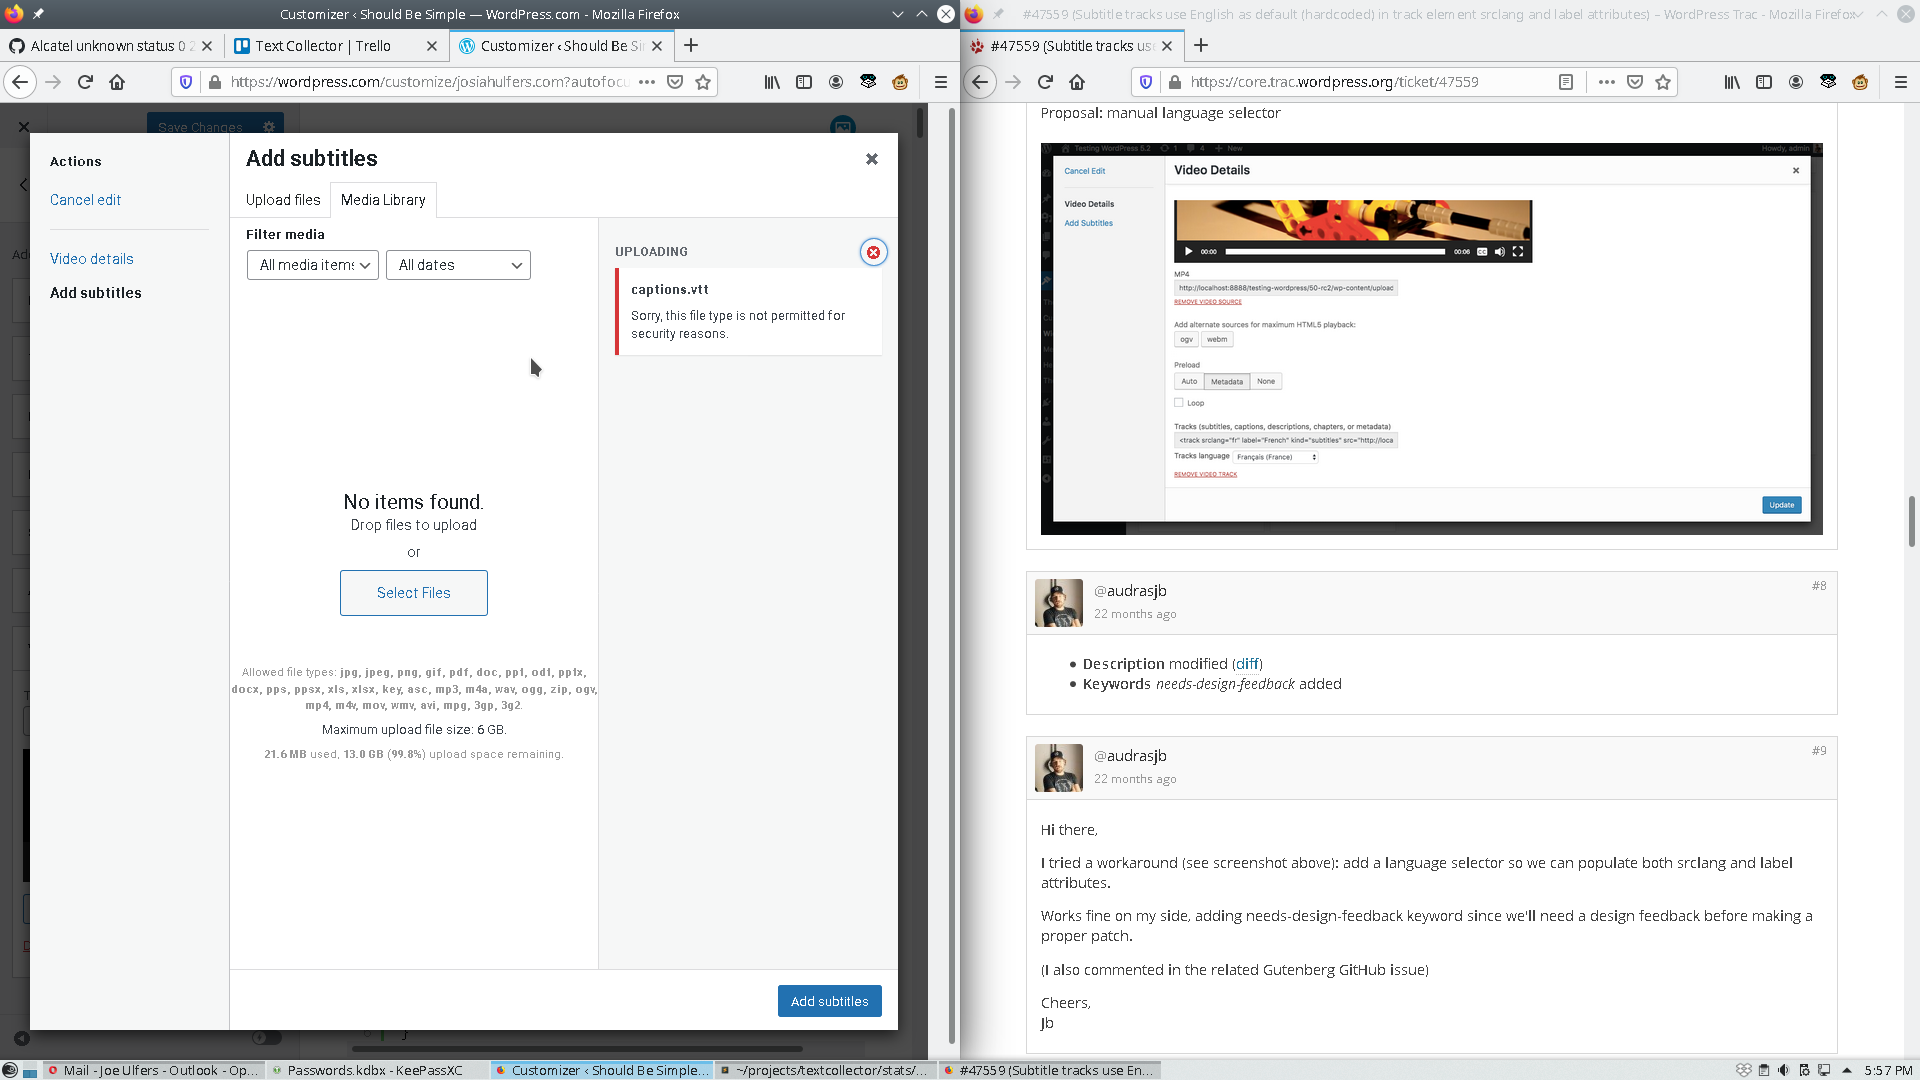Switch to Upload files tab
Image resolution: width=1920 pixels, height=1080 pixels.
tap(283, 200)
